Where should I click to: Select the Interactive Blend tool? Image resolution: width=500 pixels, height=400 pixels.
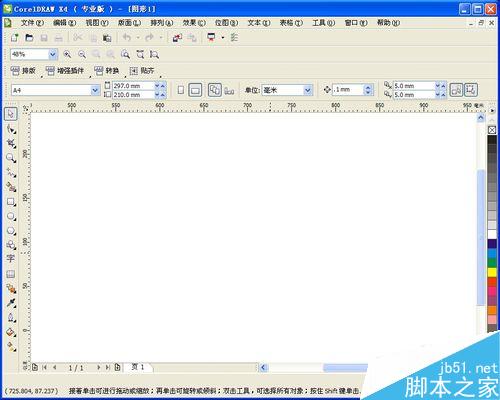pos(11,289)
